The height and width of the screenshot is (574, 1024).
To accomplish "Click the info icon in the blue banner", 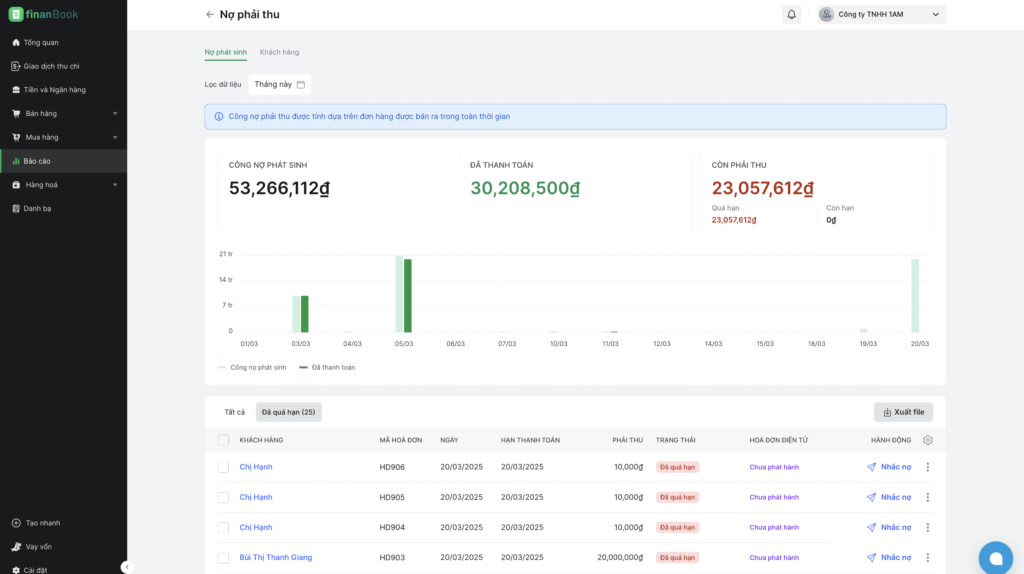I will 219,117.
